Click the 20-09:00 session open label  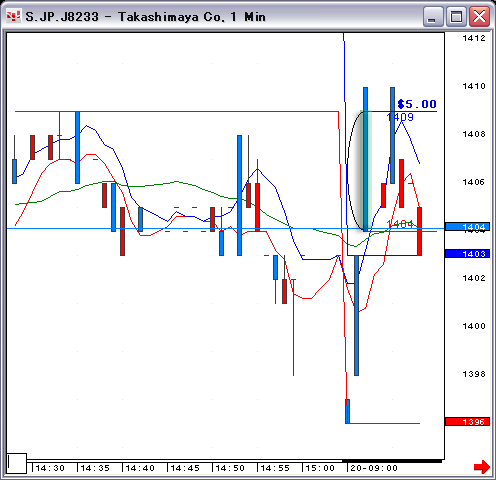point(374,468)
